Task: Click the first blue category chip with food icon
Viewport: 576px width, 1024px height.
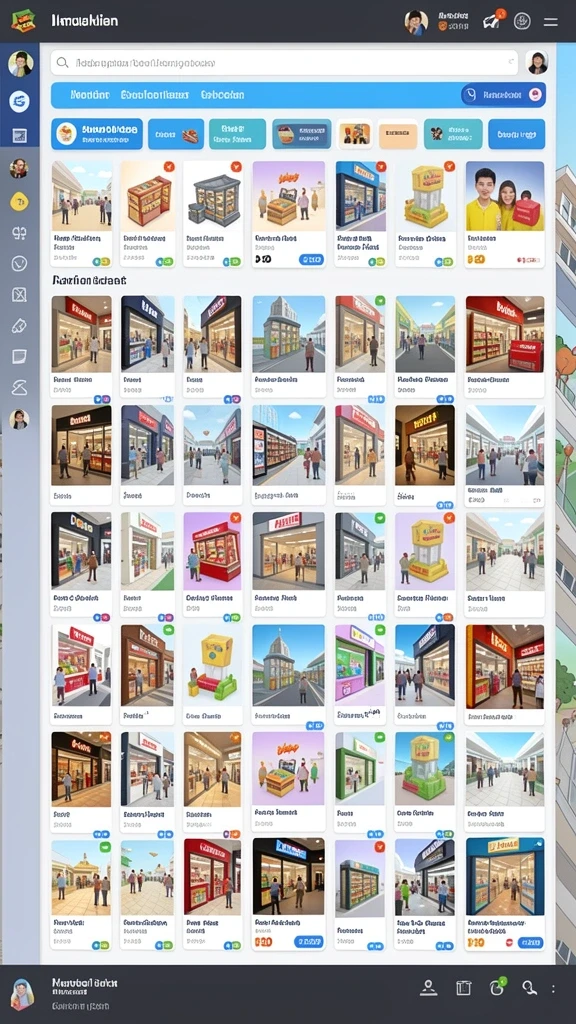Action: click(97, 134)
